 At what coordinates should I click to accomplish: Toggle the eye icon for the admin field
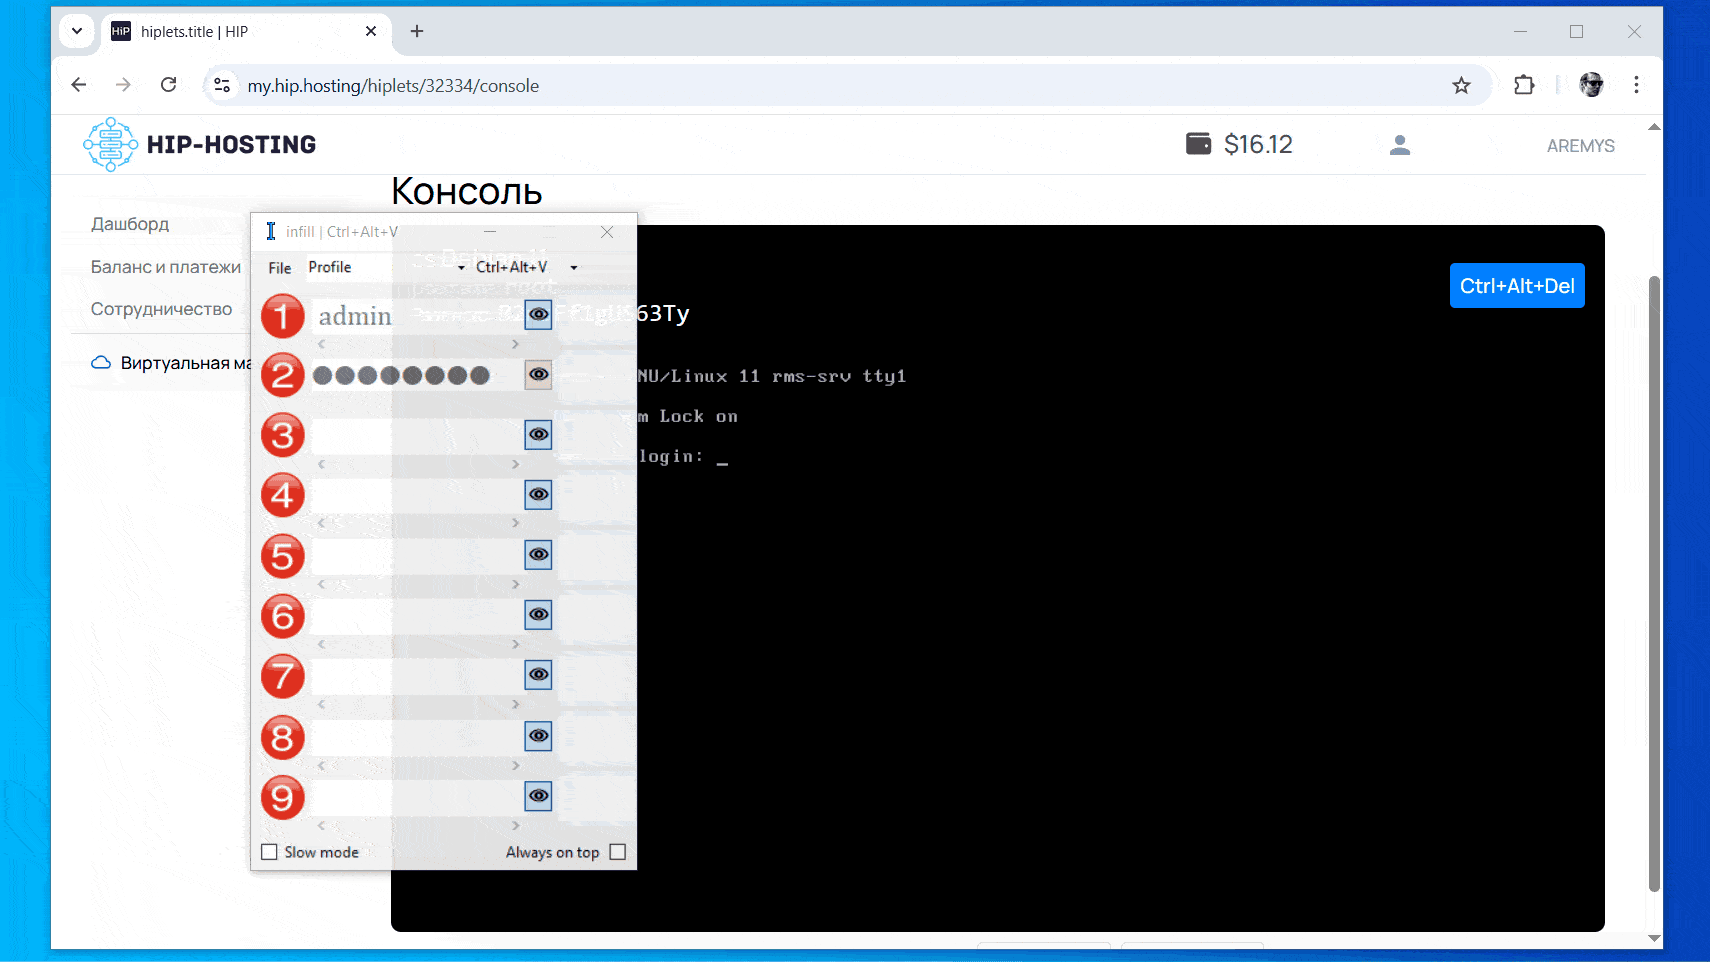tap(538, 315)
